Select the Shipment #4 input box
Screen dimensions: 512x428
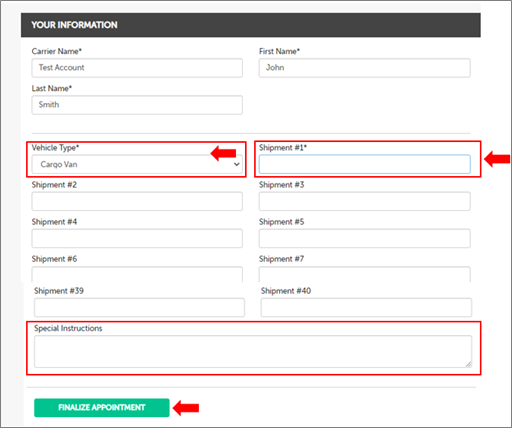point(137,238)
